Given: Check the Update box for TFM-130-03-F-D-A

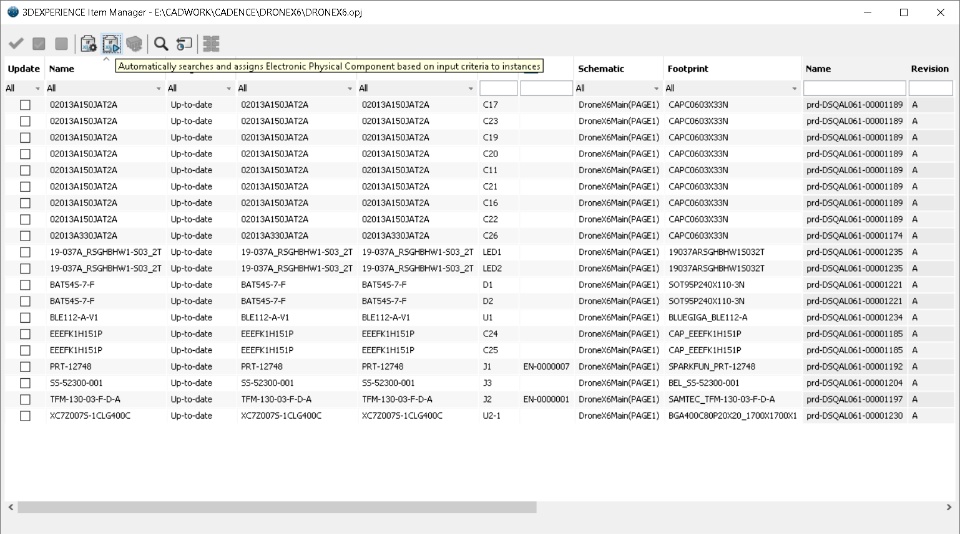Looking at the screenshot, I should point(25,399).
